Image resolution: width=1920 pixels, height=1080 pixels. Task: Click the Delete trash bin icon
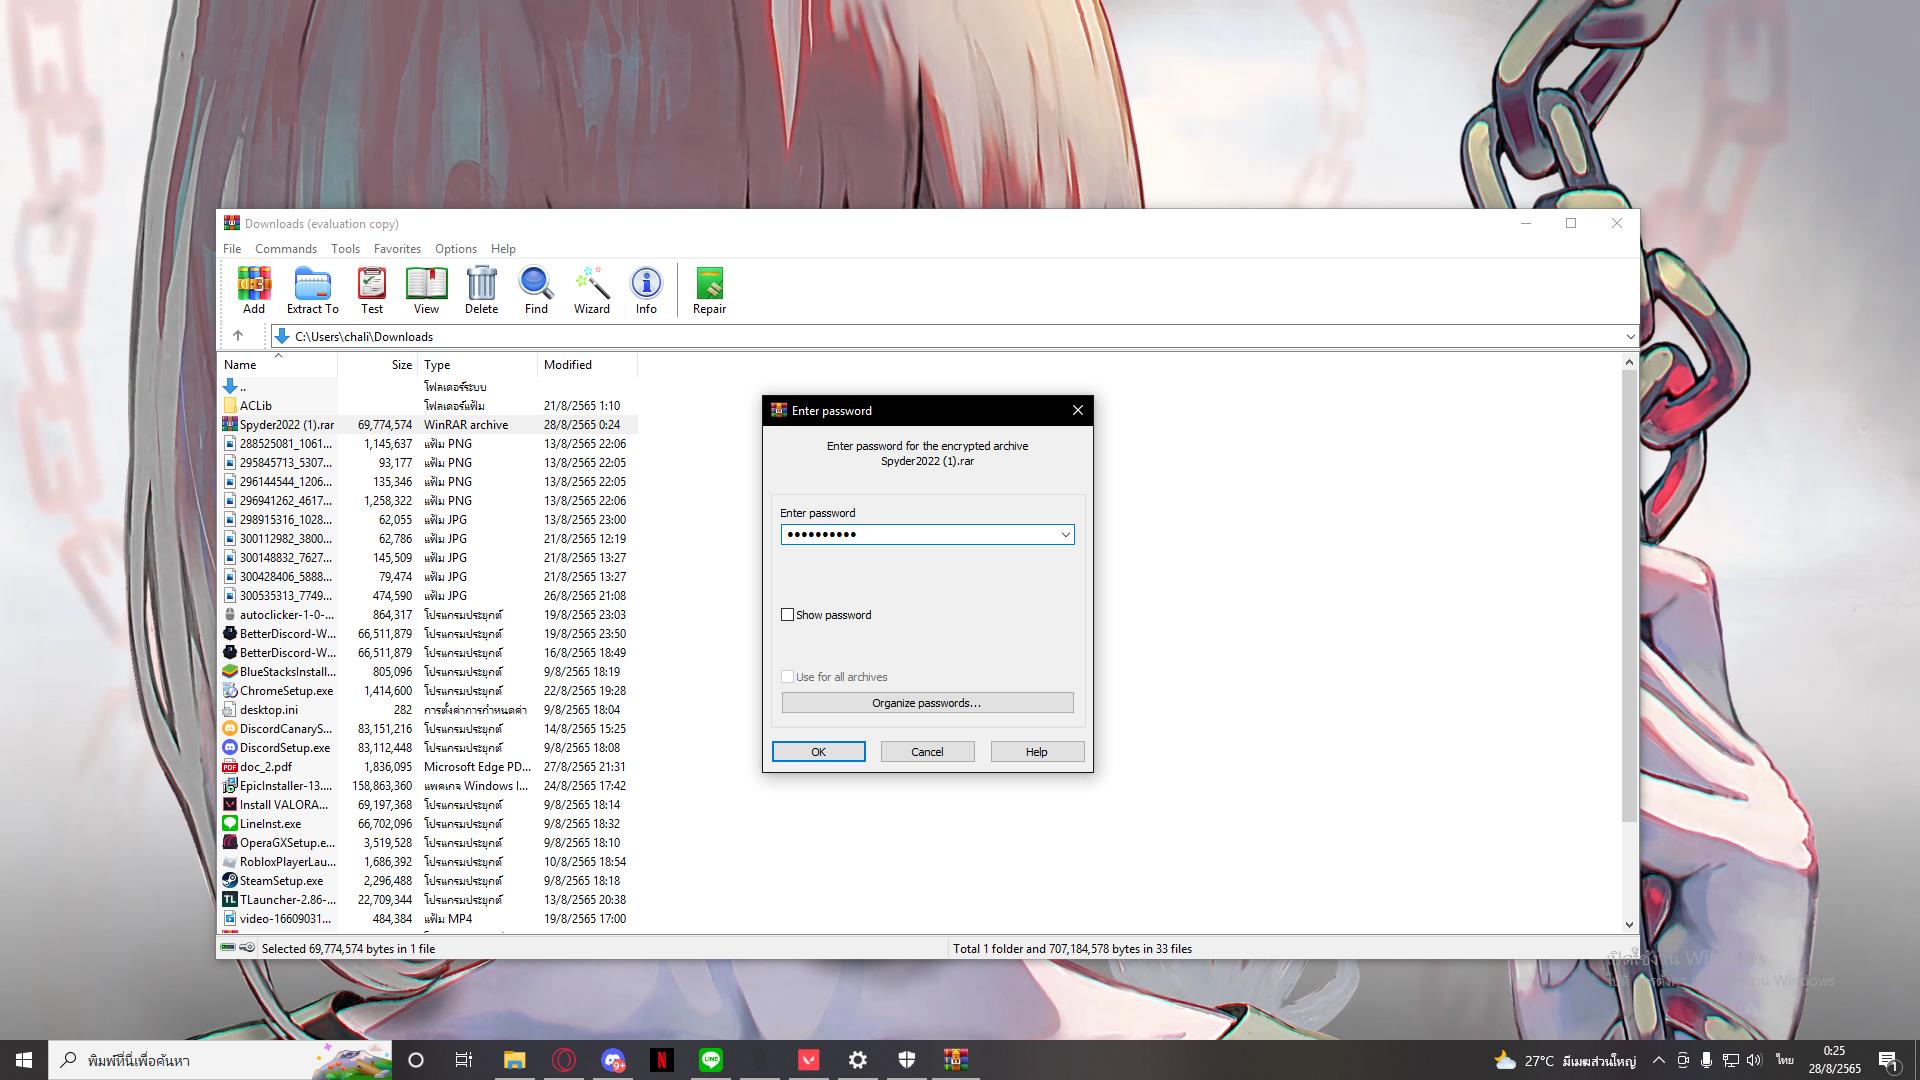click(x=481, y=285)
